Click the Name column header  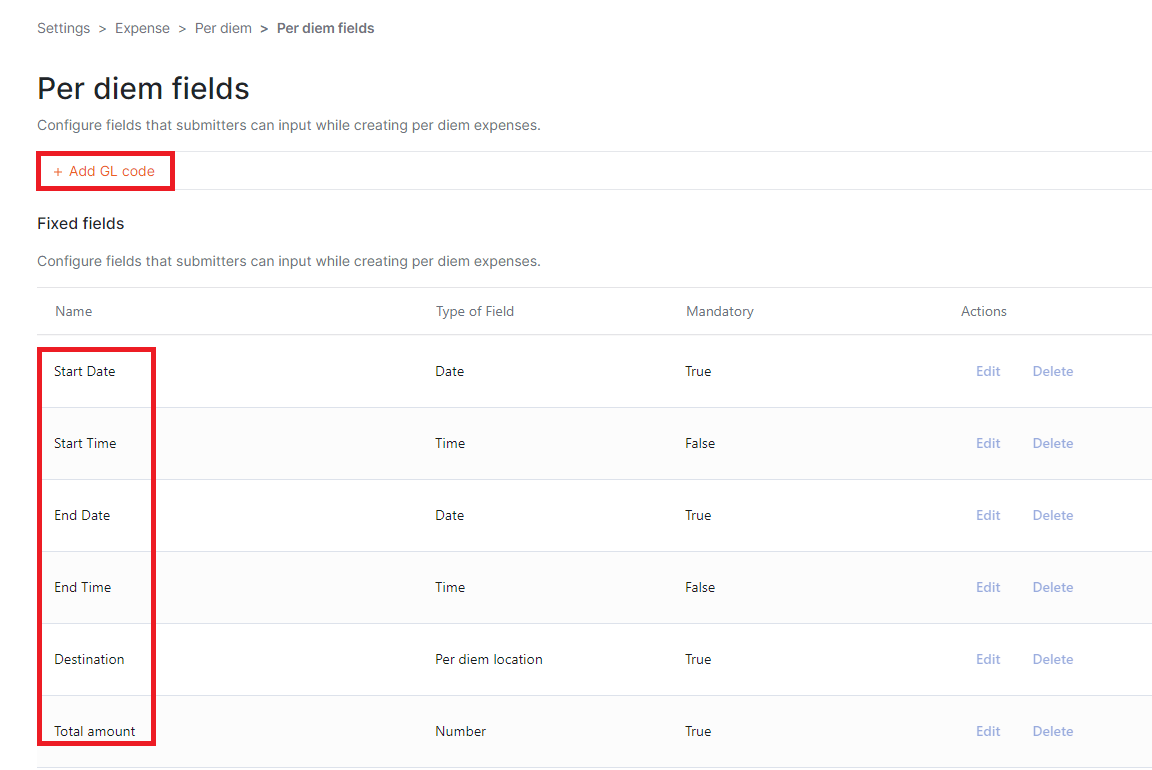click(73, 312)
